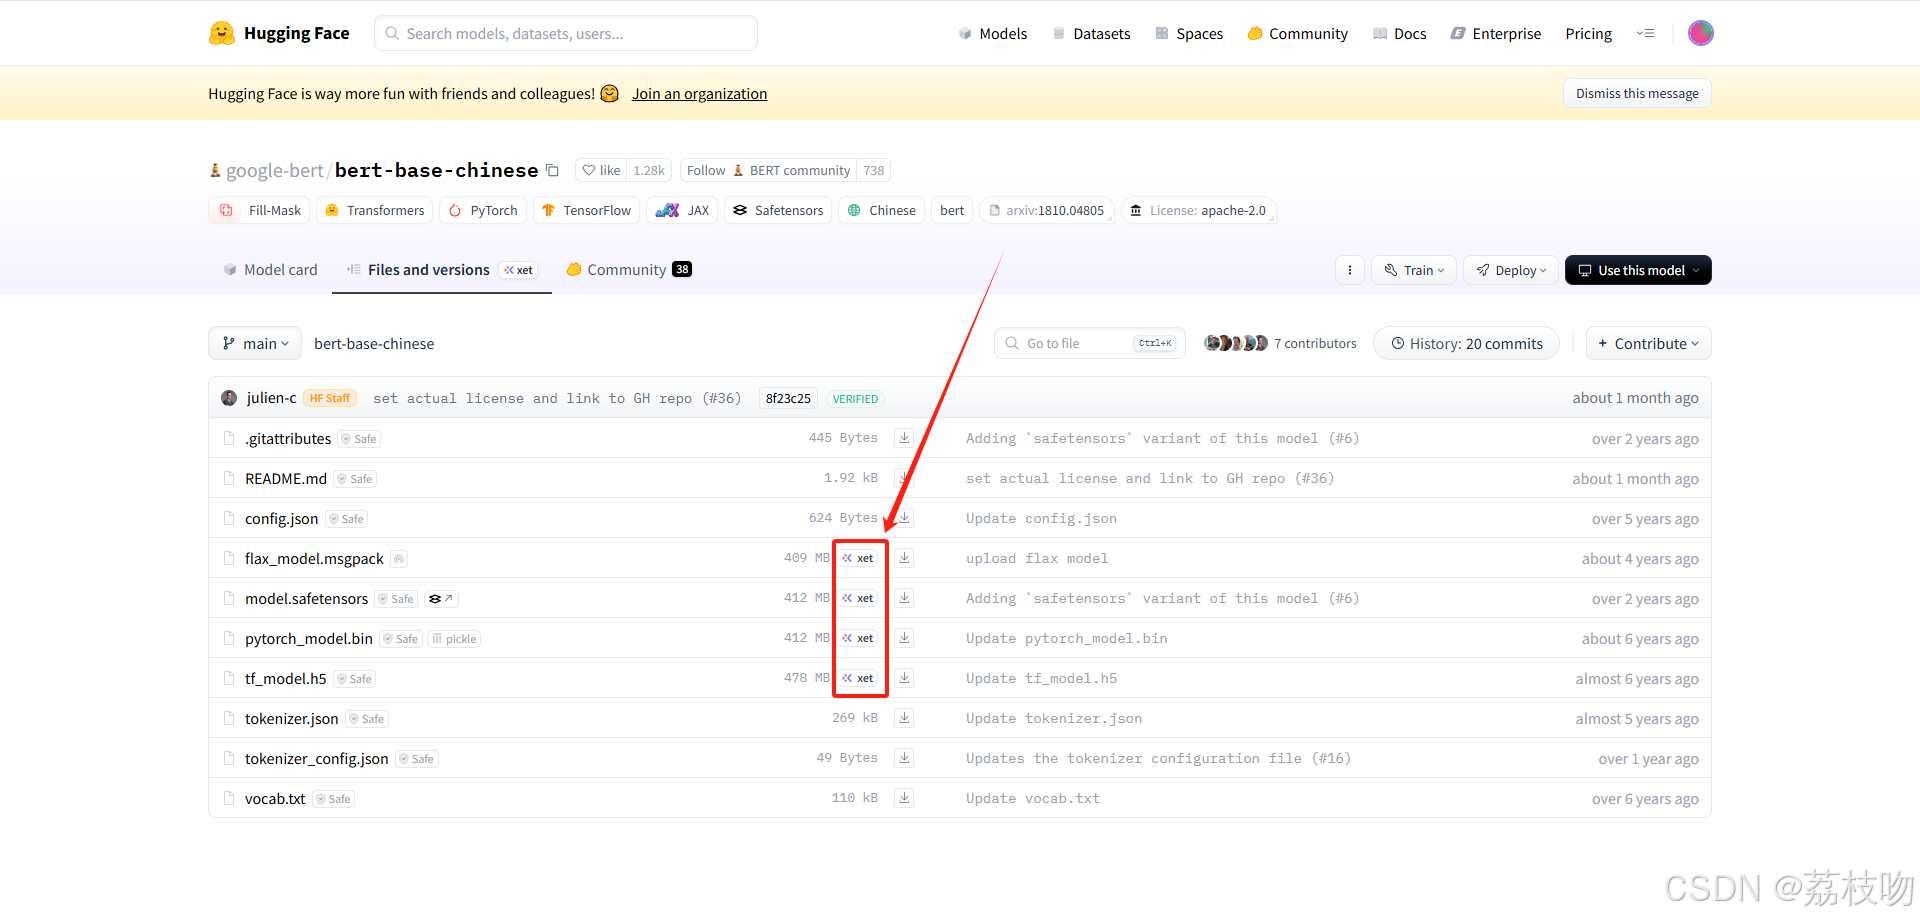
Task: Click the pickle badge on pytorch_model.bin
Action: (454, 639)
